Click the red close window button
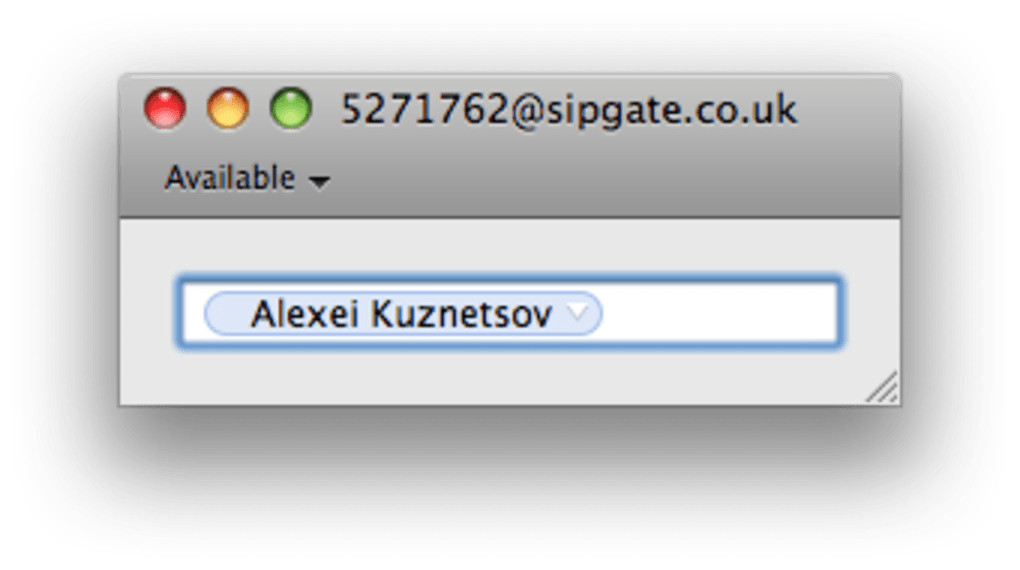The height and width of the screenshot is (570, 1020). pos(165,108)
